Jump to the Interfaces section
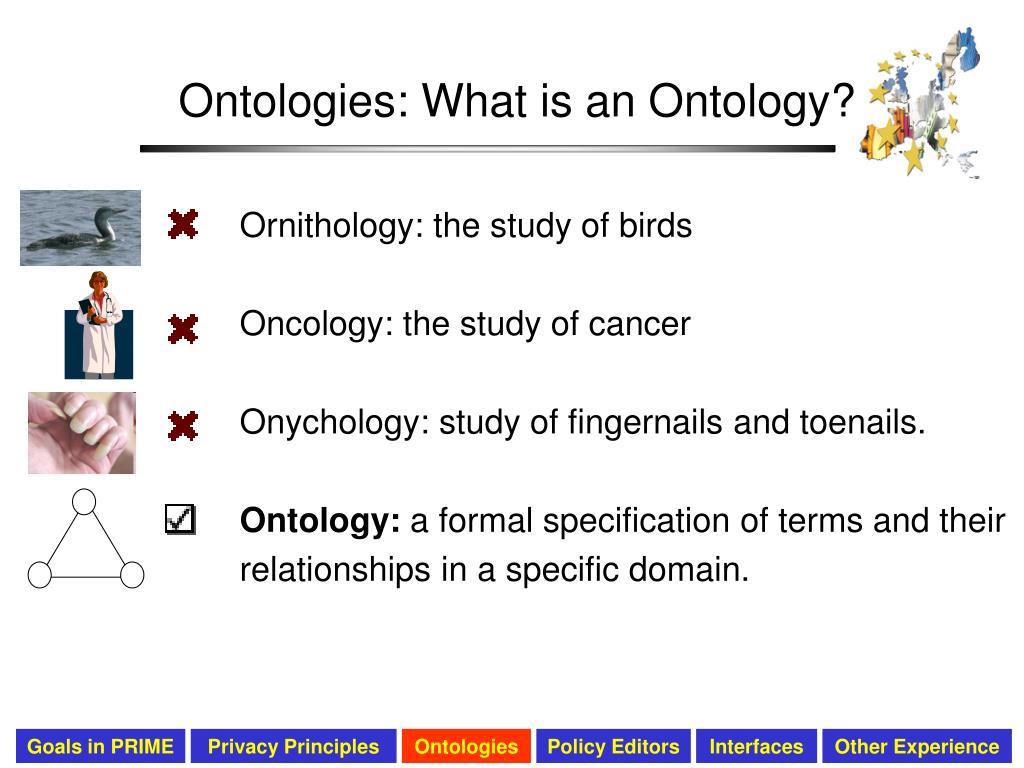1024x768 pixels. pos(756,746)
